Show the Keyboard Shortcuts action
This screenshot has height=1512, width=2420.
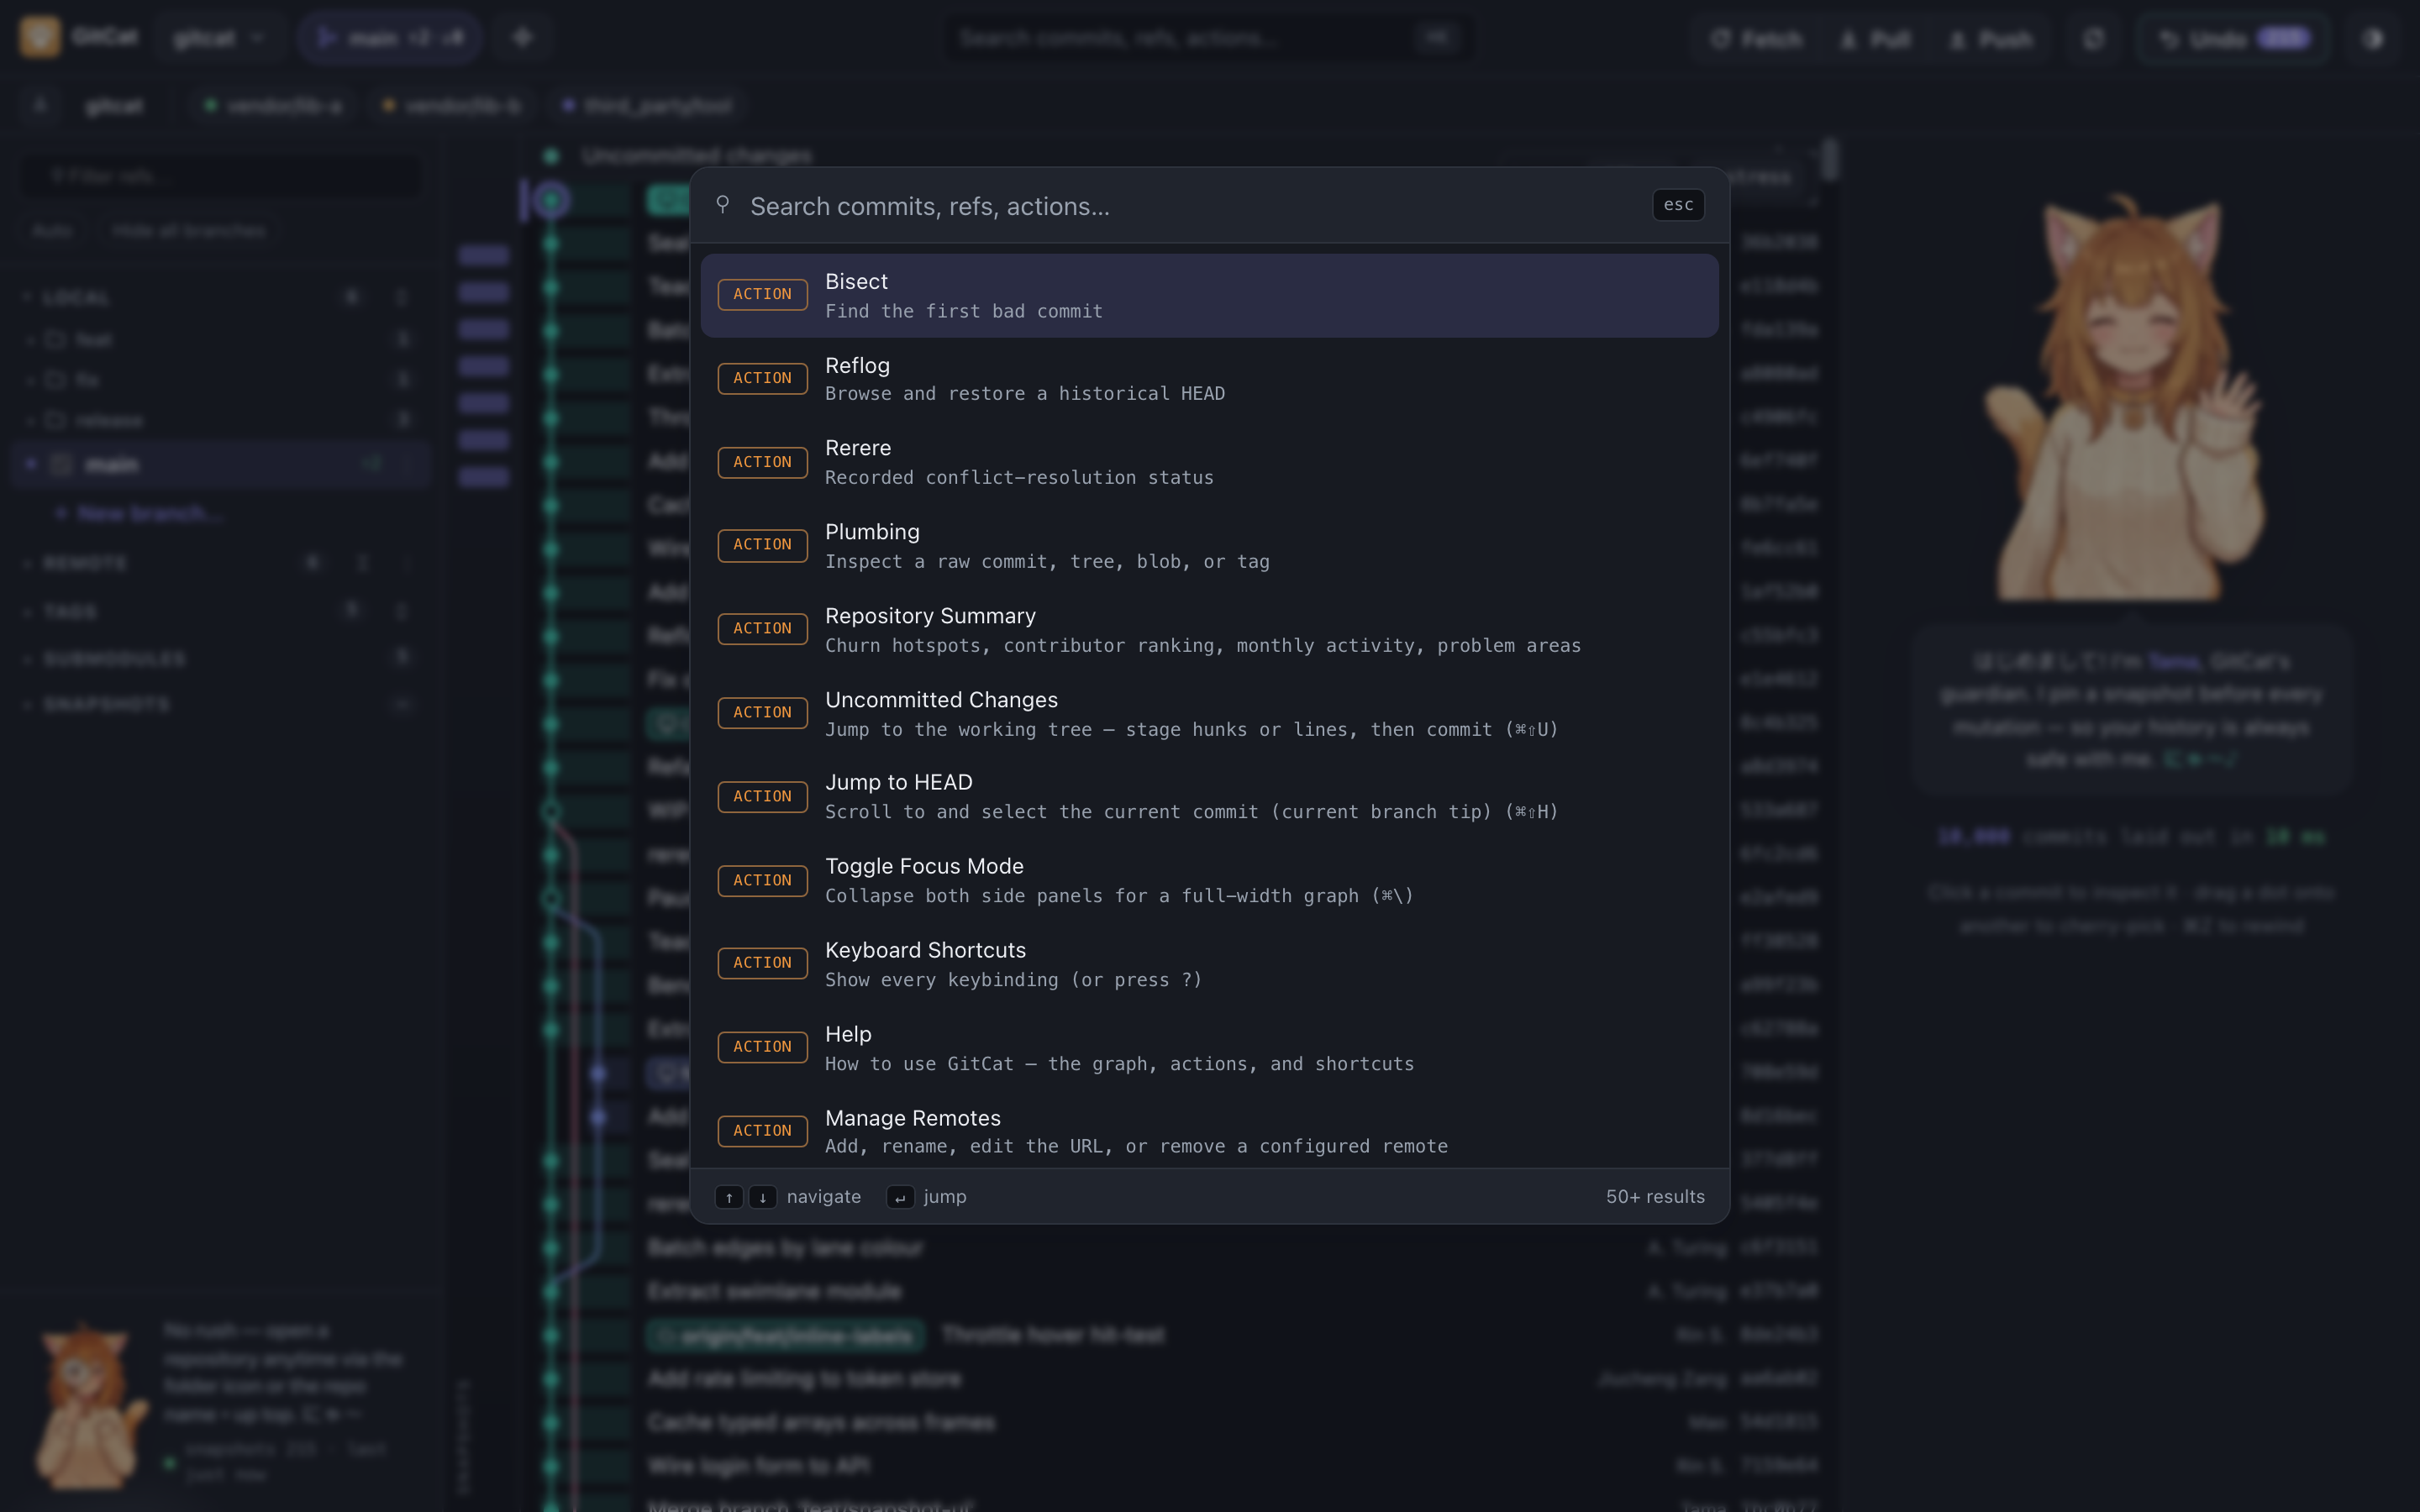pos(1209,964)
